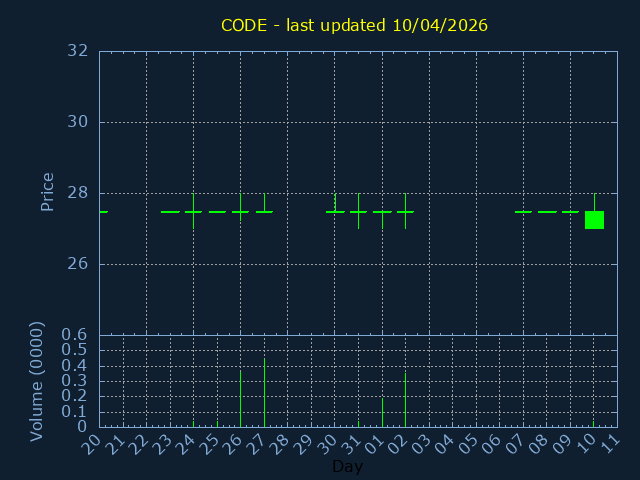
Task: Click the volume axis label 0.4
Action: 74,365
